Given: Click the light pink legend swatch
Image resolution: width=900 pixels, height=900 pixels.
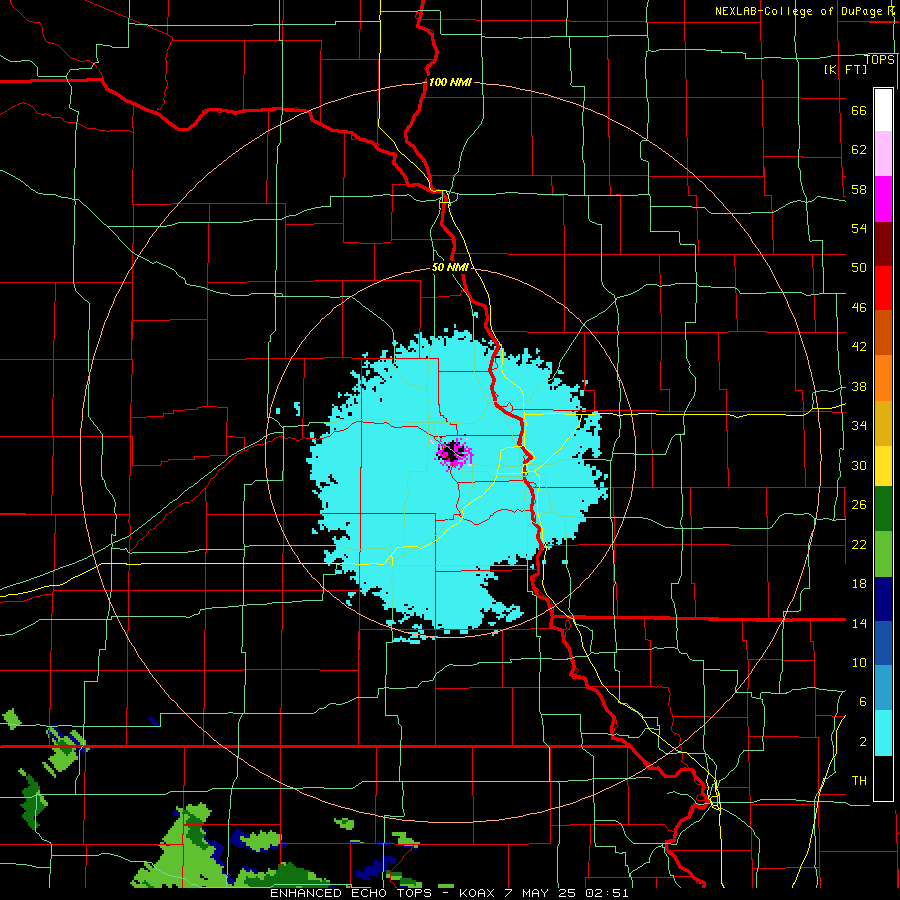Looking at the screenshot, I should [x=883, y=154].
